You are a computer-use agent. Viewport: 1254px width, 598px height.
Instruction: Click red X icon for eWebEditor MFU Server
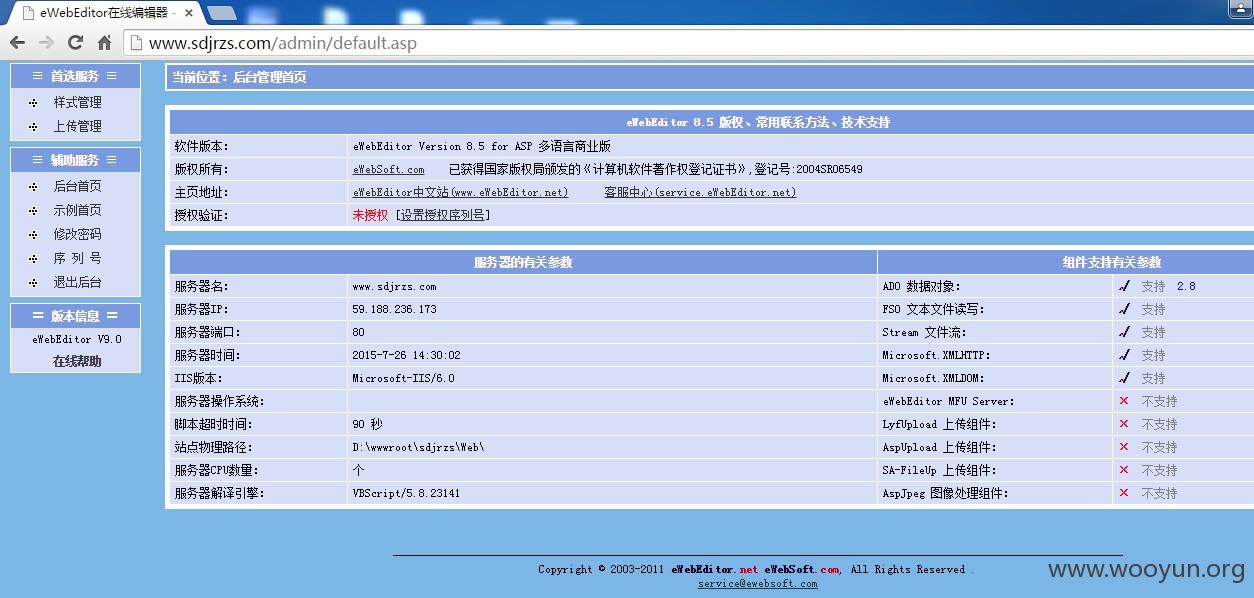click(1124, 401)
